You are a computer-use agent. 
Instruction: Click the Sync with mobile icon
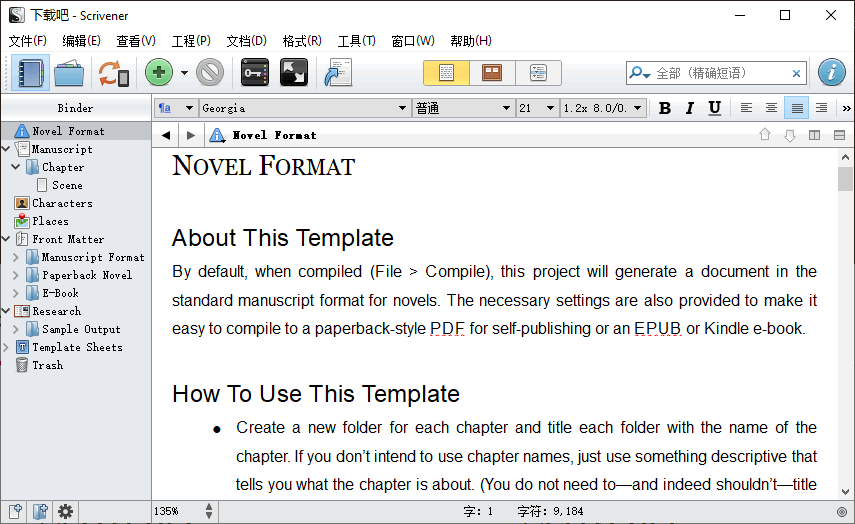pyautogui.click(x=113, y=73)
